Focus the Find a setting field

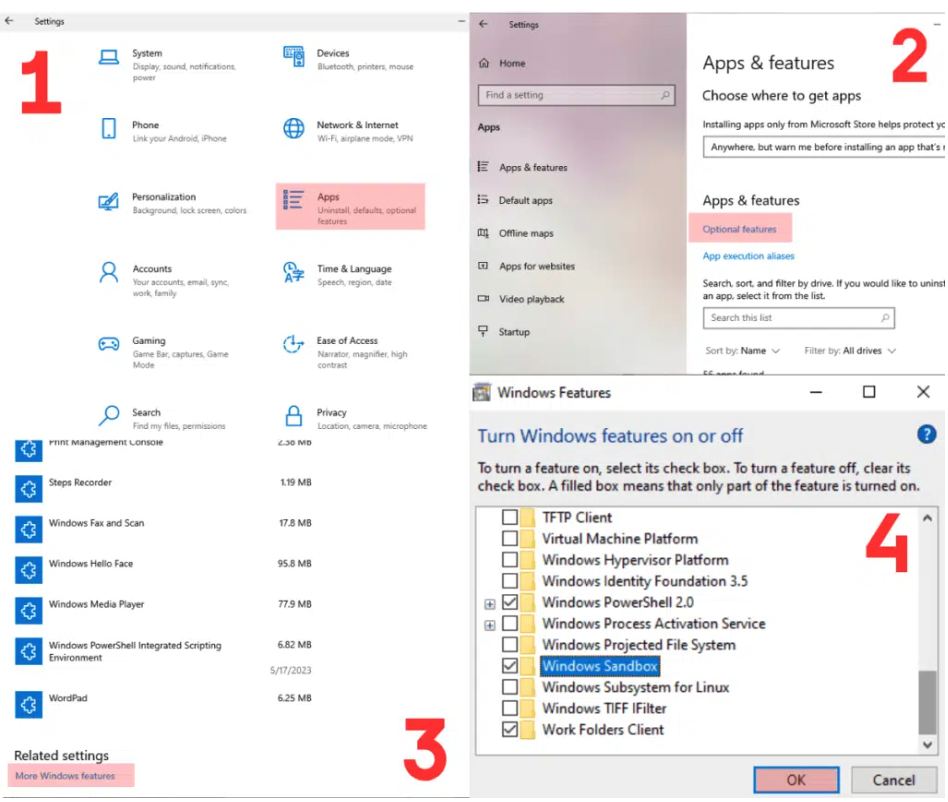[576, 95]
